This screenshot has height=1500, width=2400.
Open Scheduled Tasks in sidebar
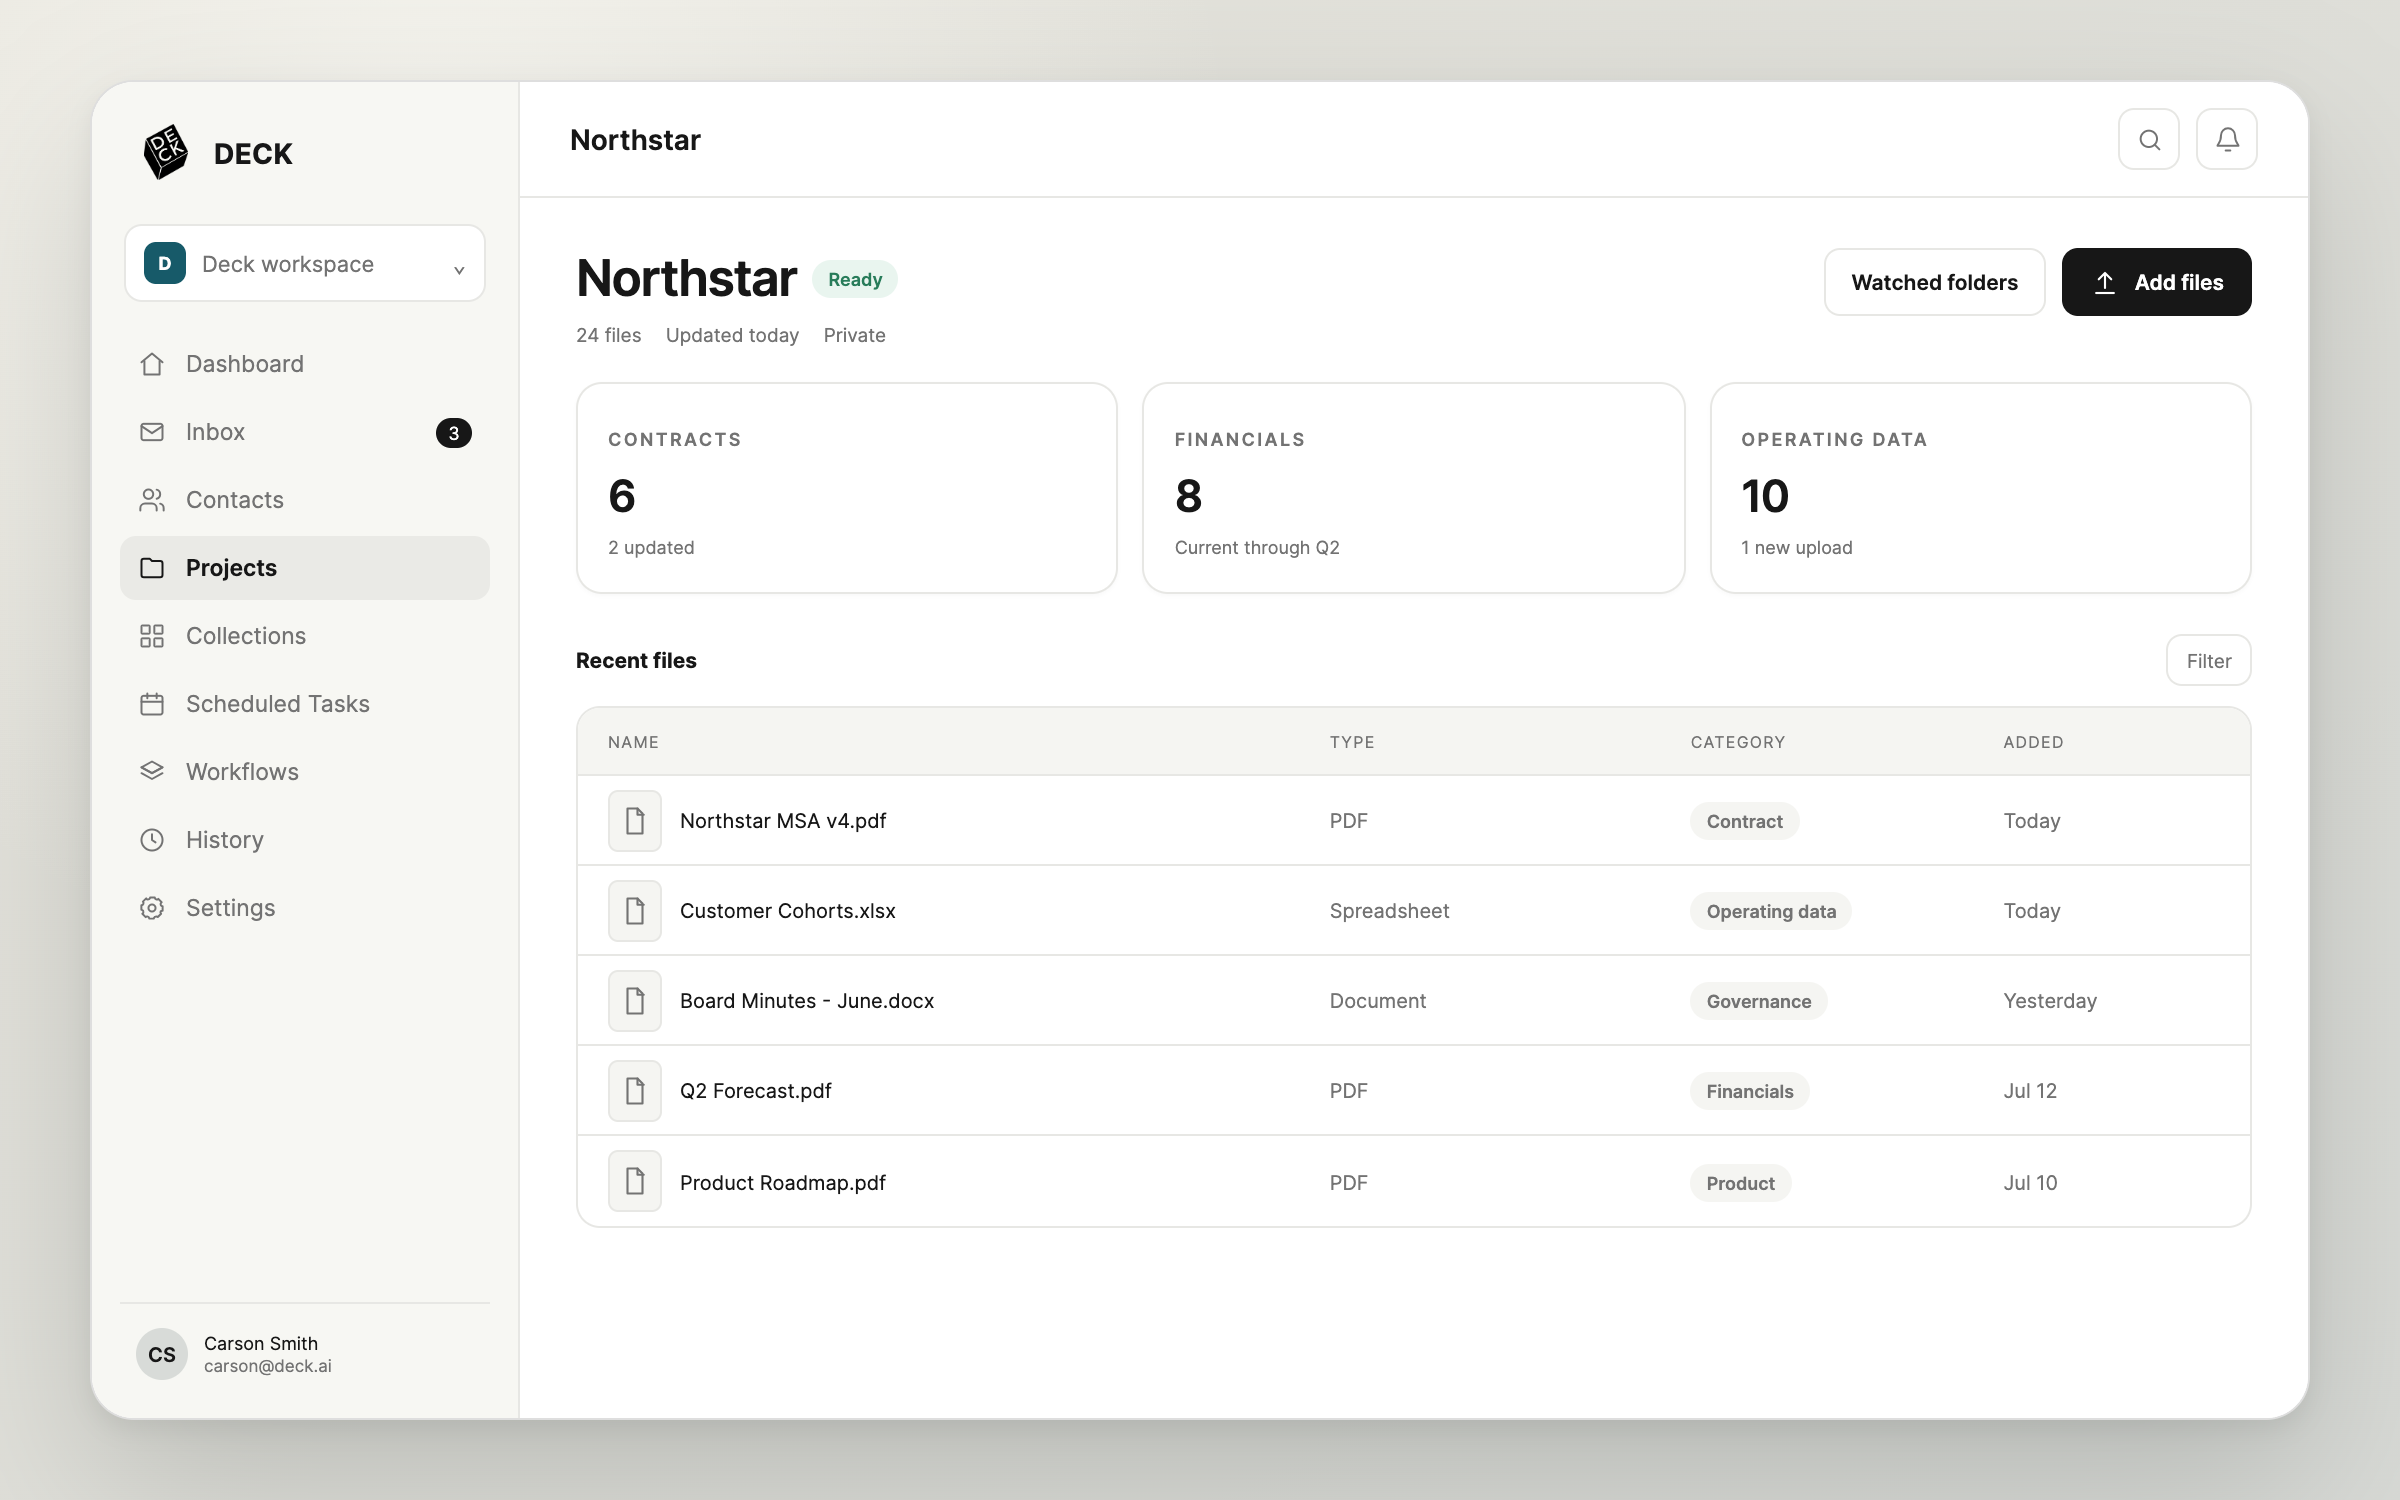click(305, 704)
